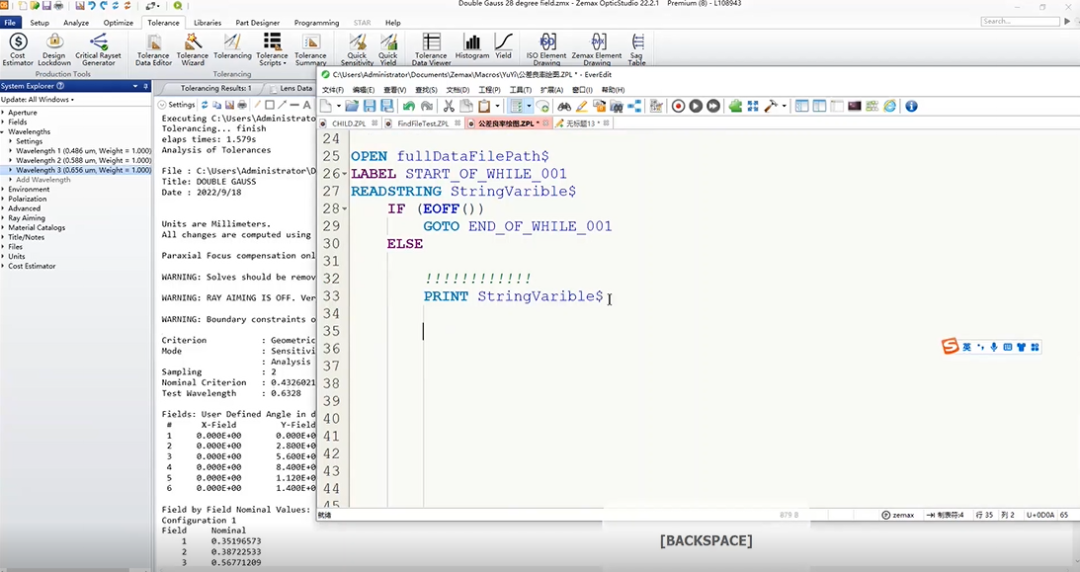
Task: Collapse the code fold at line 28
Action: coord(344,208)
